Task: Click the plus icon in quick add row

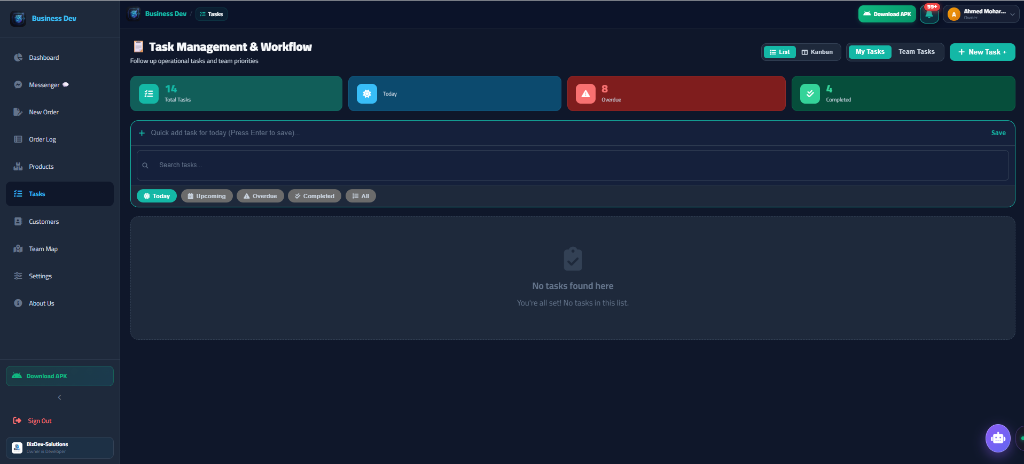Action: pyautogui.click(x=142, y=133)
